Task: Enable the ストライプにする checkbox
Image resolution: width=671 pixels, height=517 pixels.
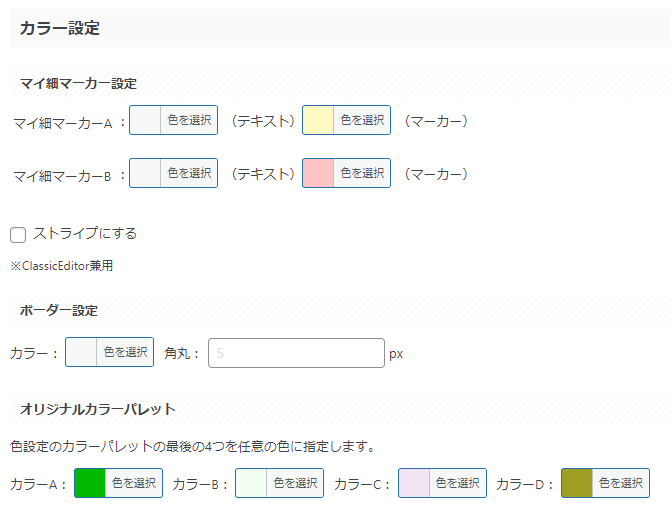Action: click(x=18, y=235)
